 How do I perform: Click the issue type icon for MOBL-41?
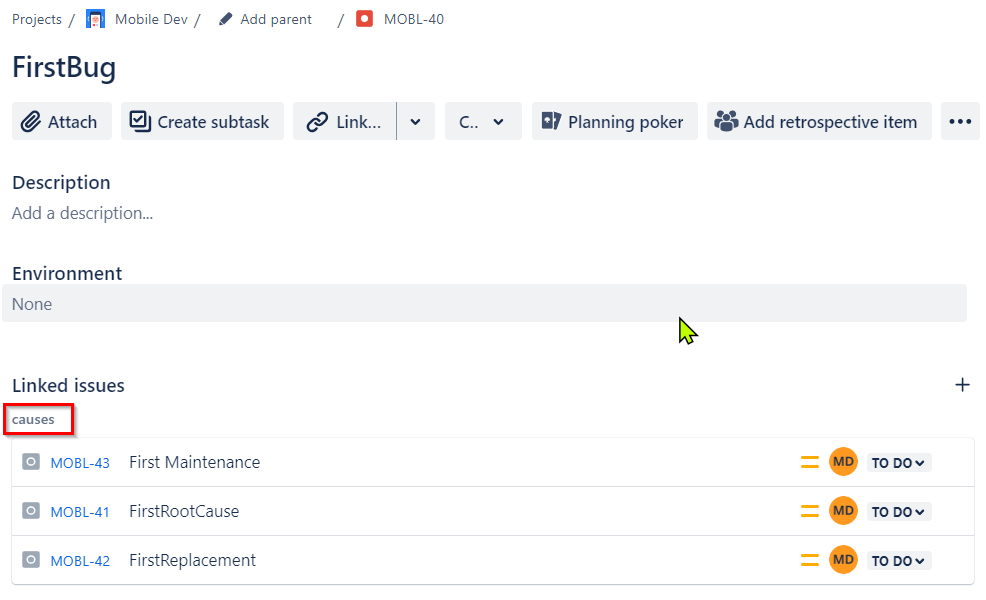[31, 511]
